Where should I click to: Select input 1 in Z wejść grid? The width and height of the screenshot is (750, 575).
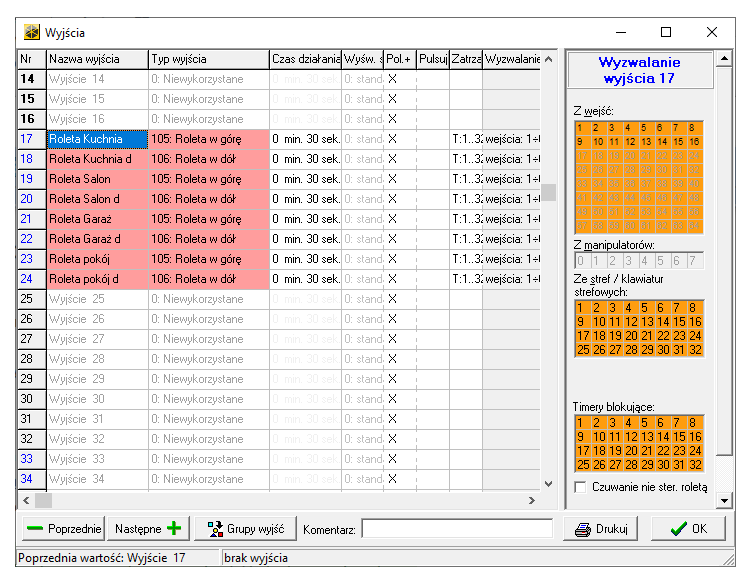(x=581, y=128)
